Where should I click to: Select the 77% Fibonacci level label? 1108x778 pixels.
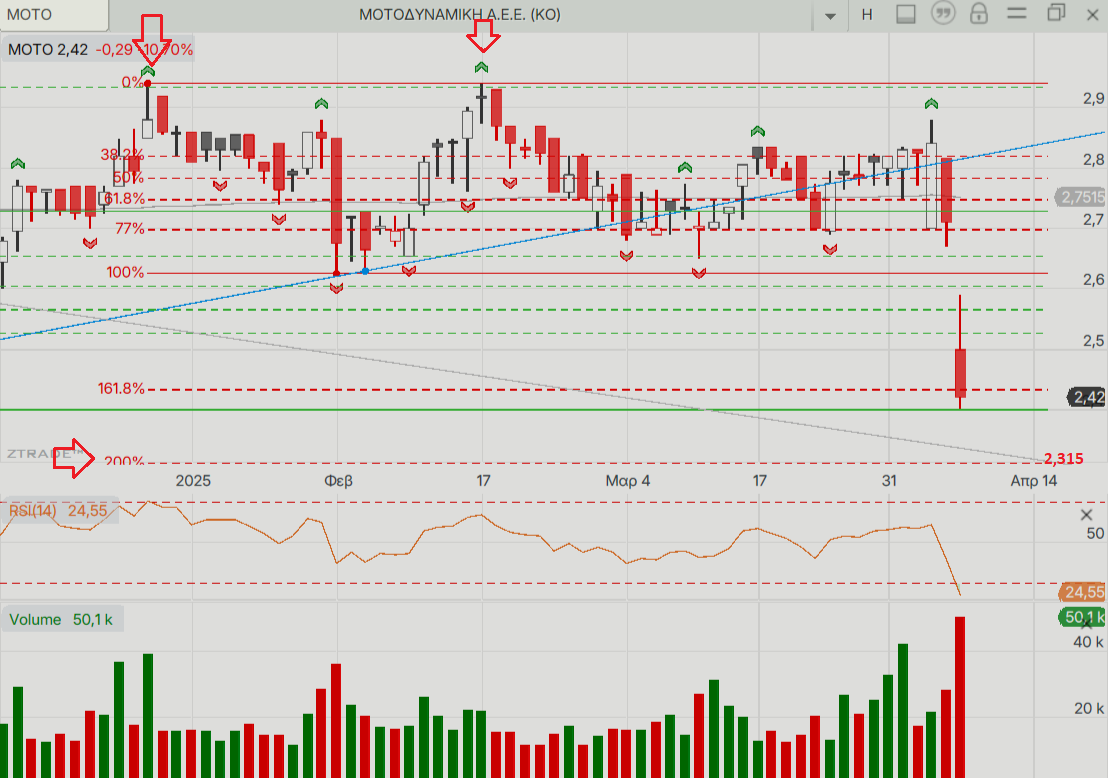coord(129,228)
